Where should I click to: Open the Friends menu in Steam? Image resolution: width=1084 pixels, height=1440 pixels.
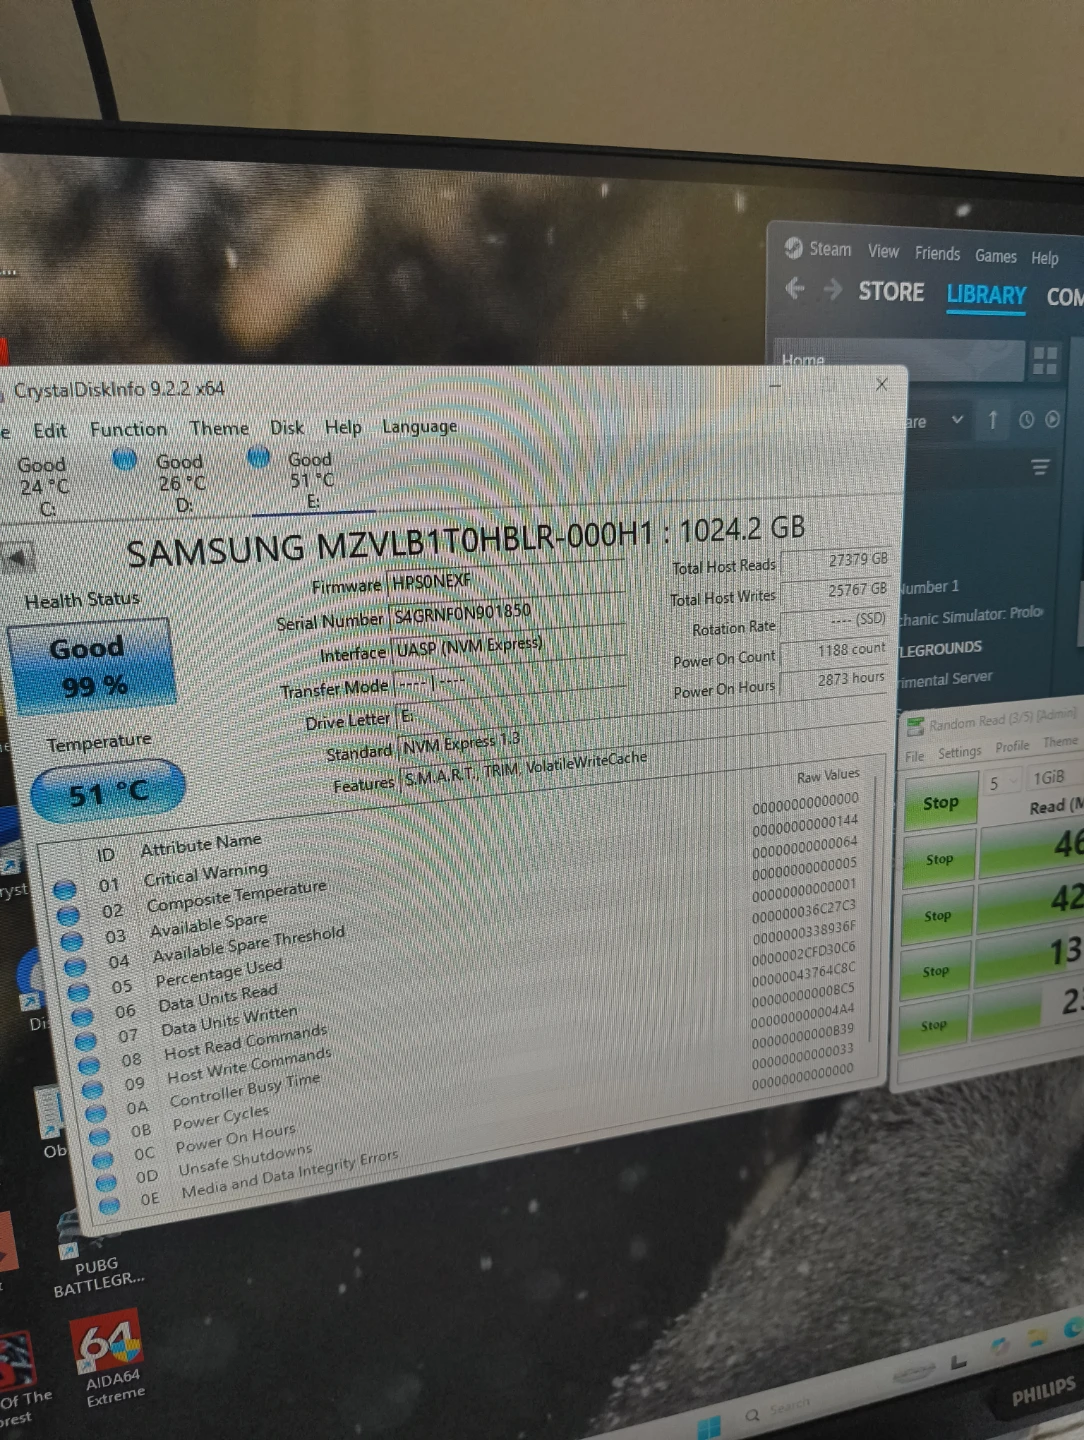click(937, 253)
